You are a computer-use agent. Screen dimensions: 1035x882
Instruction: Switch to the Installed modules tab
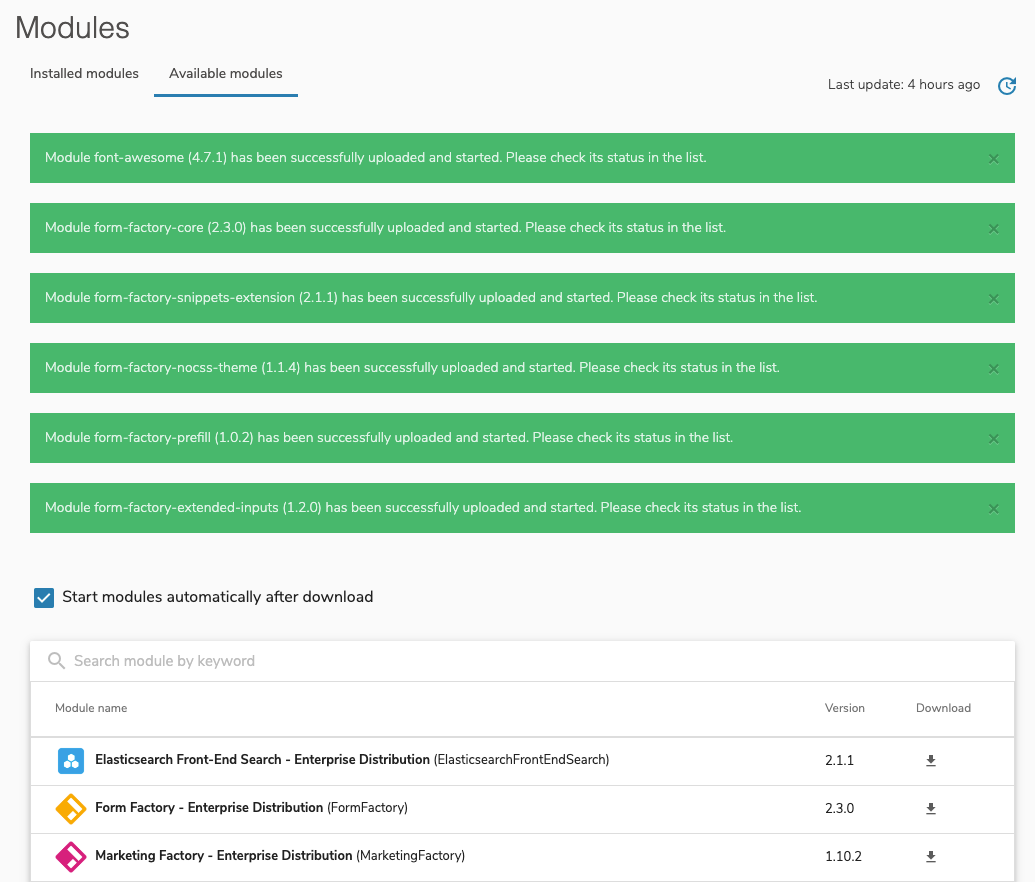pos(84,73)
